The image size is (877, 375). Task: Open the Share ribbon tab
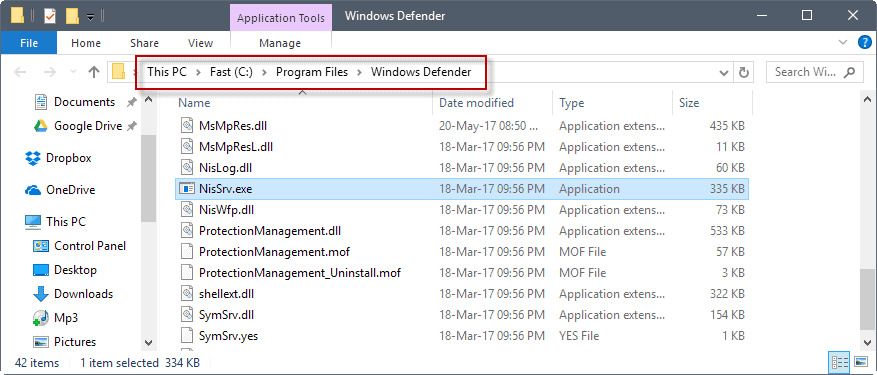[x=144, y=43]
